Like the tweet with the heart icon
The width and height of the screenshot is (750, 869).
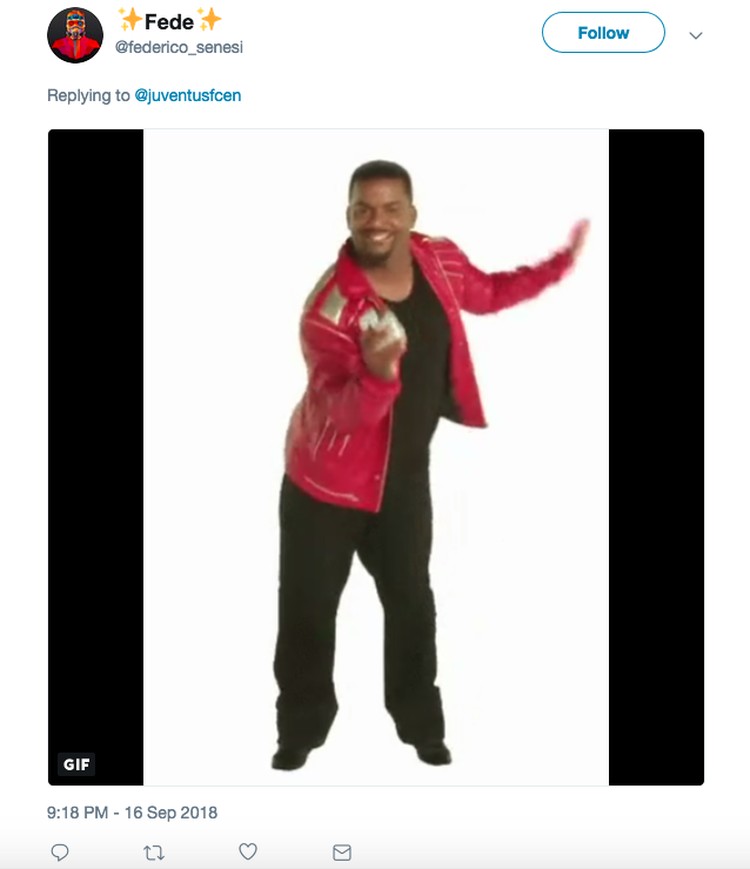[x=248, y=851]
